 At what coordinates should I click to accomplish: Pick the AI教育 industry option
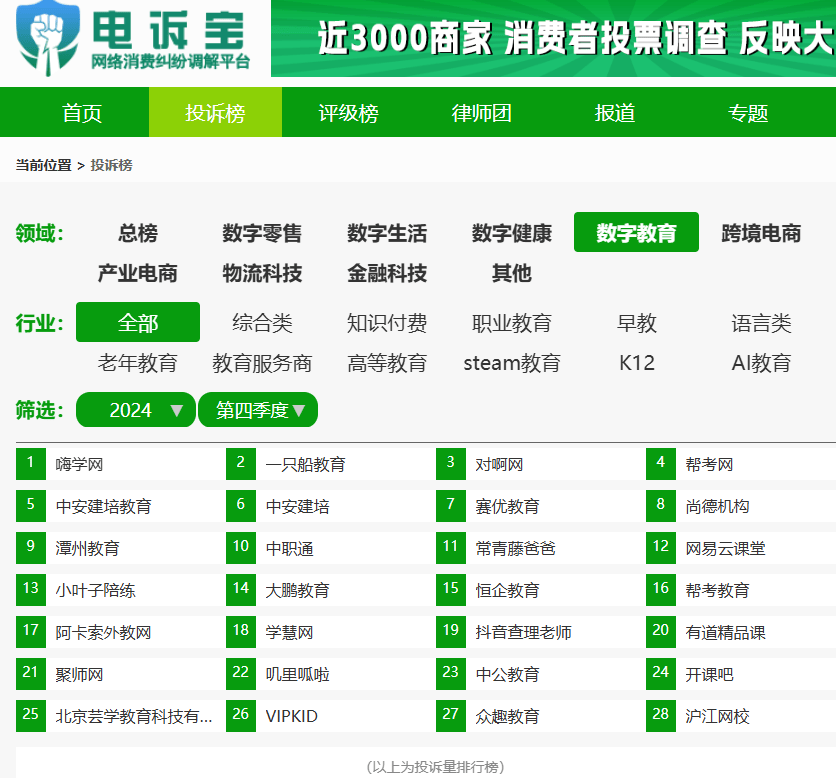[x=761, y=363]
